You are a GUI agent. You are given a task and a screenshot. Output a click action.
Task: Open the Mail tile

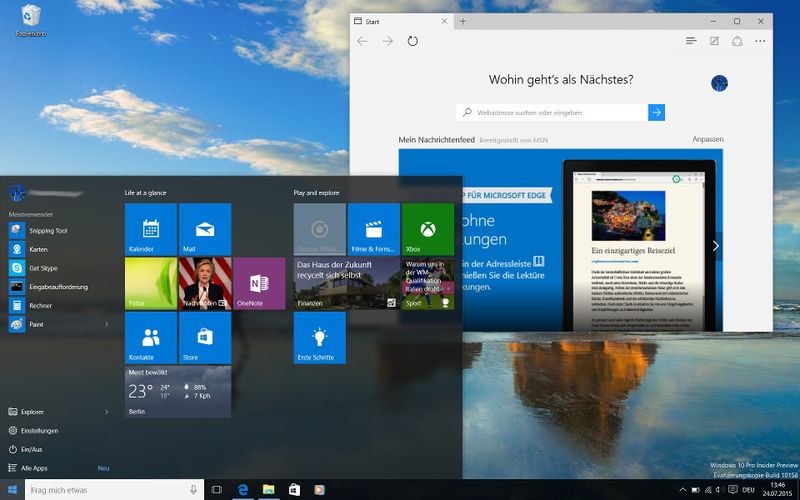205,229
